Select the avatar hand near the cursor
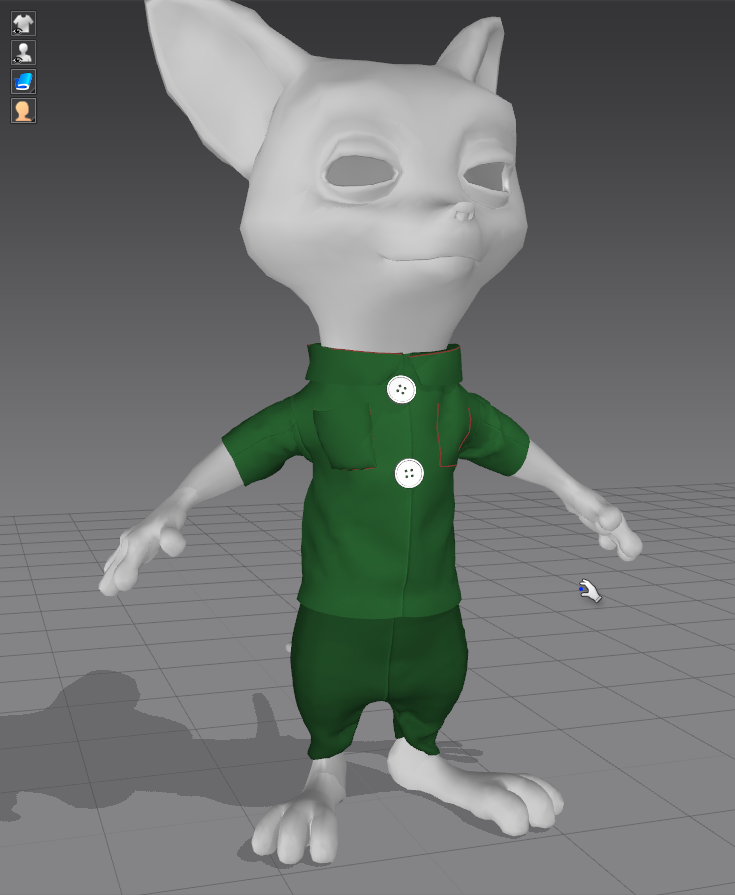 (x=612, y=530)
